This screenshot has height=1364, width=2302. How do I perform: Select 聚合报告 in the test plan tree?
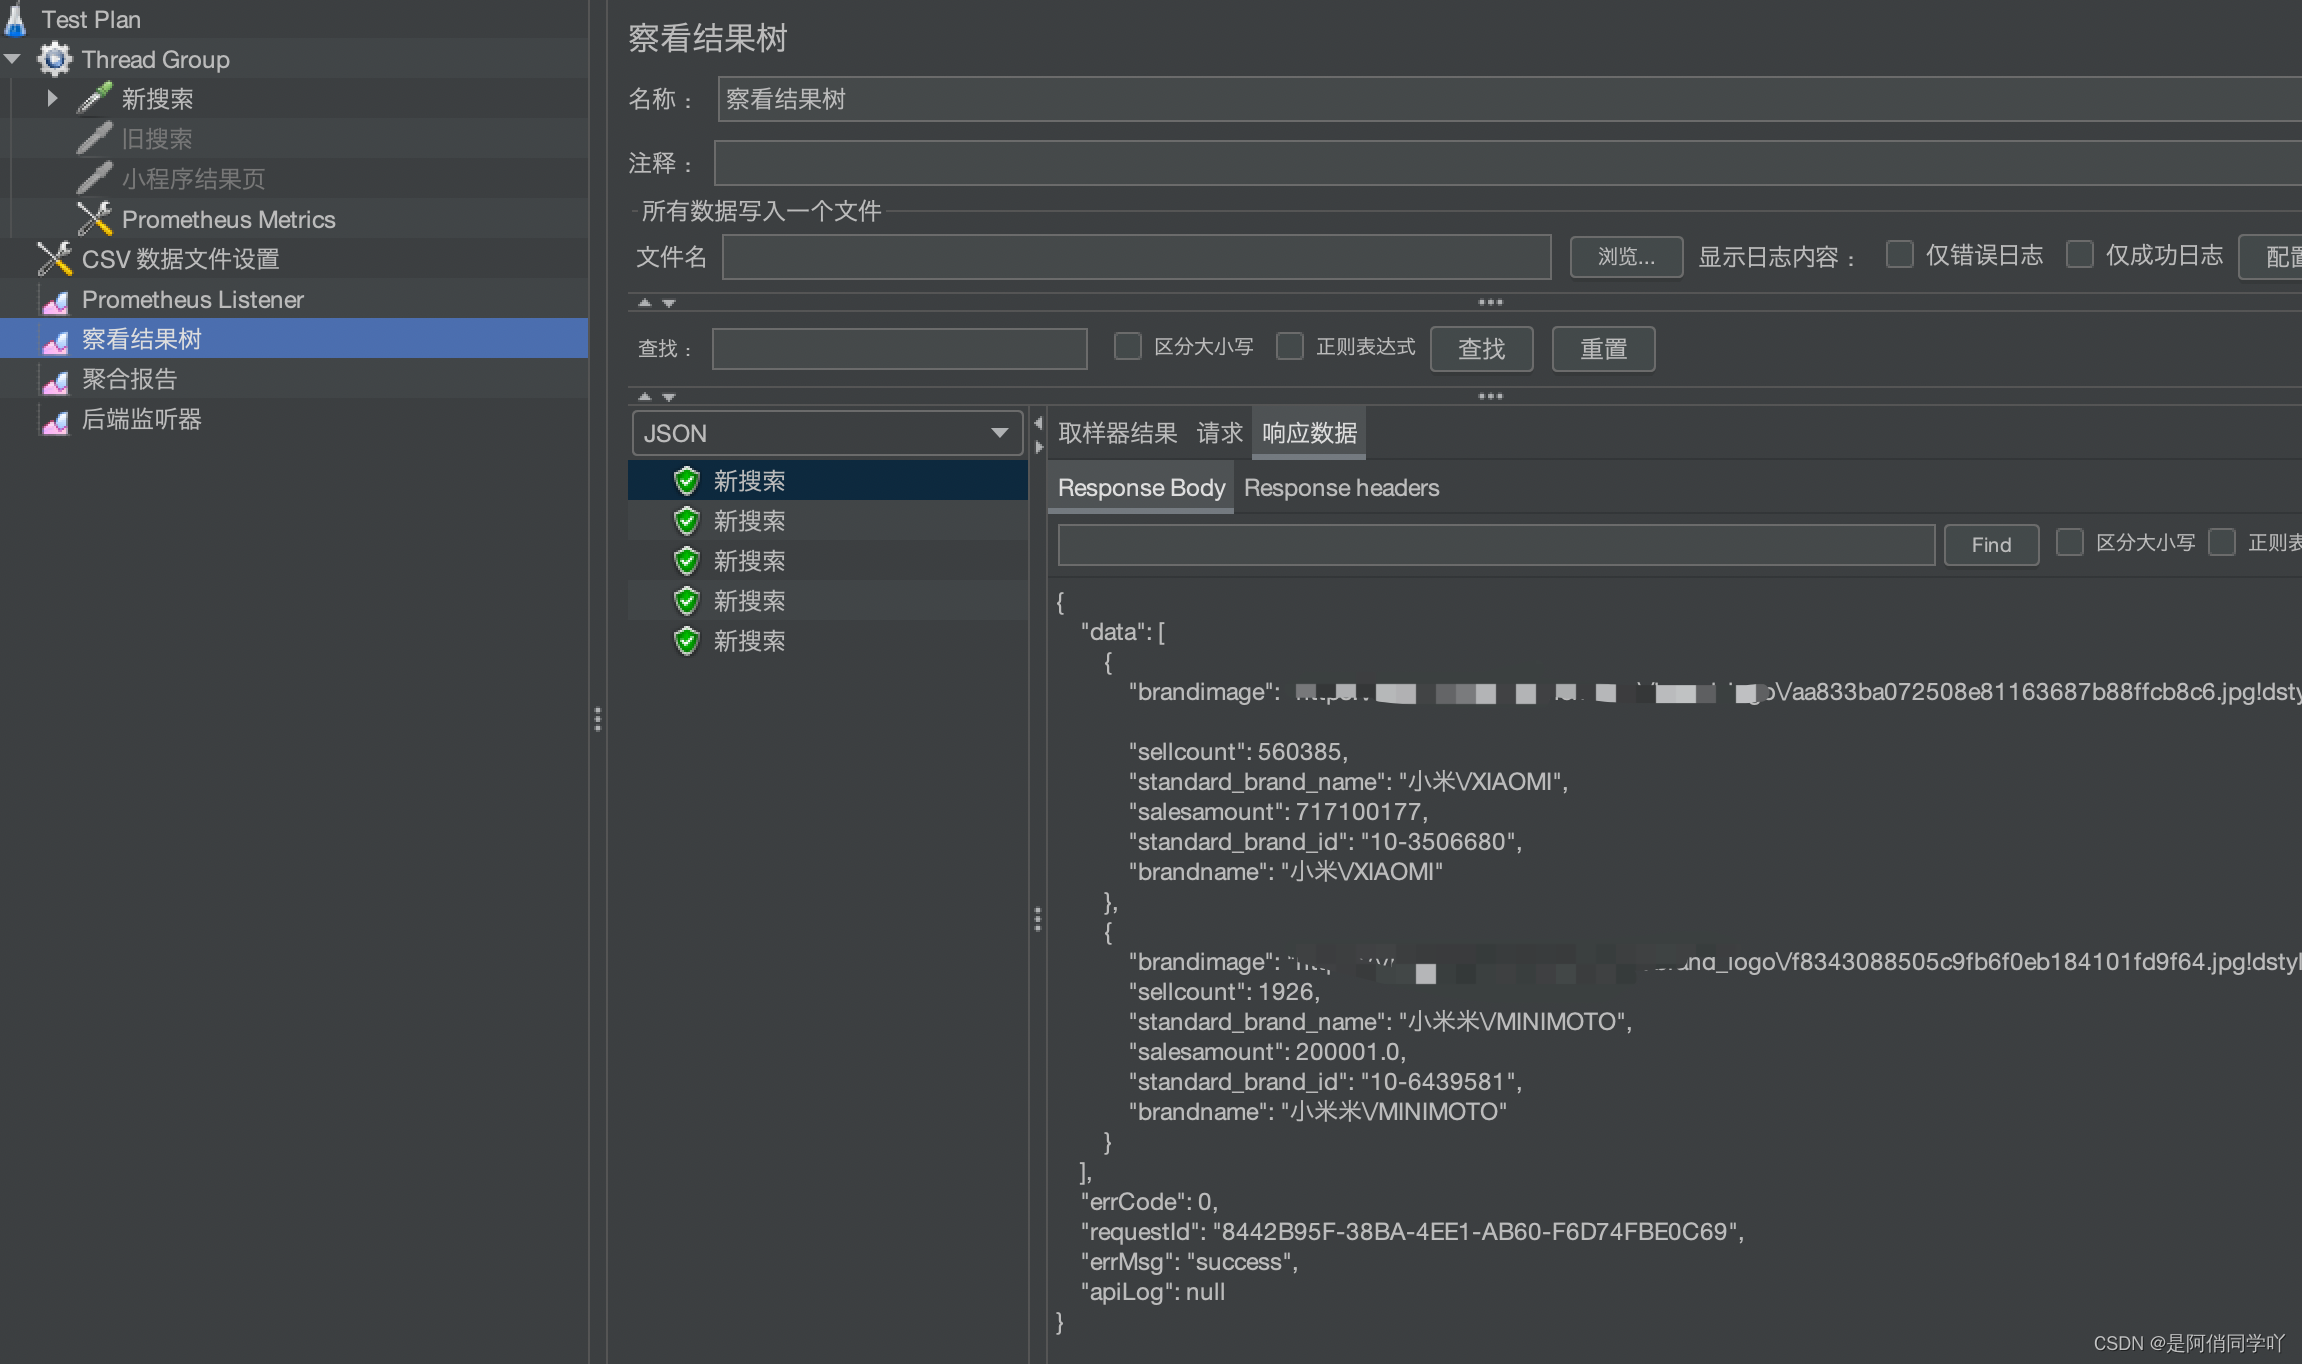129,380
